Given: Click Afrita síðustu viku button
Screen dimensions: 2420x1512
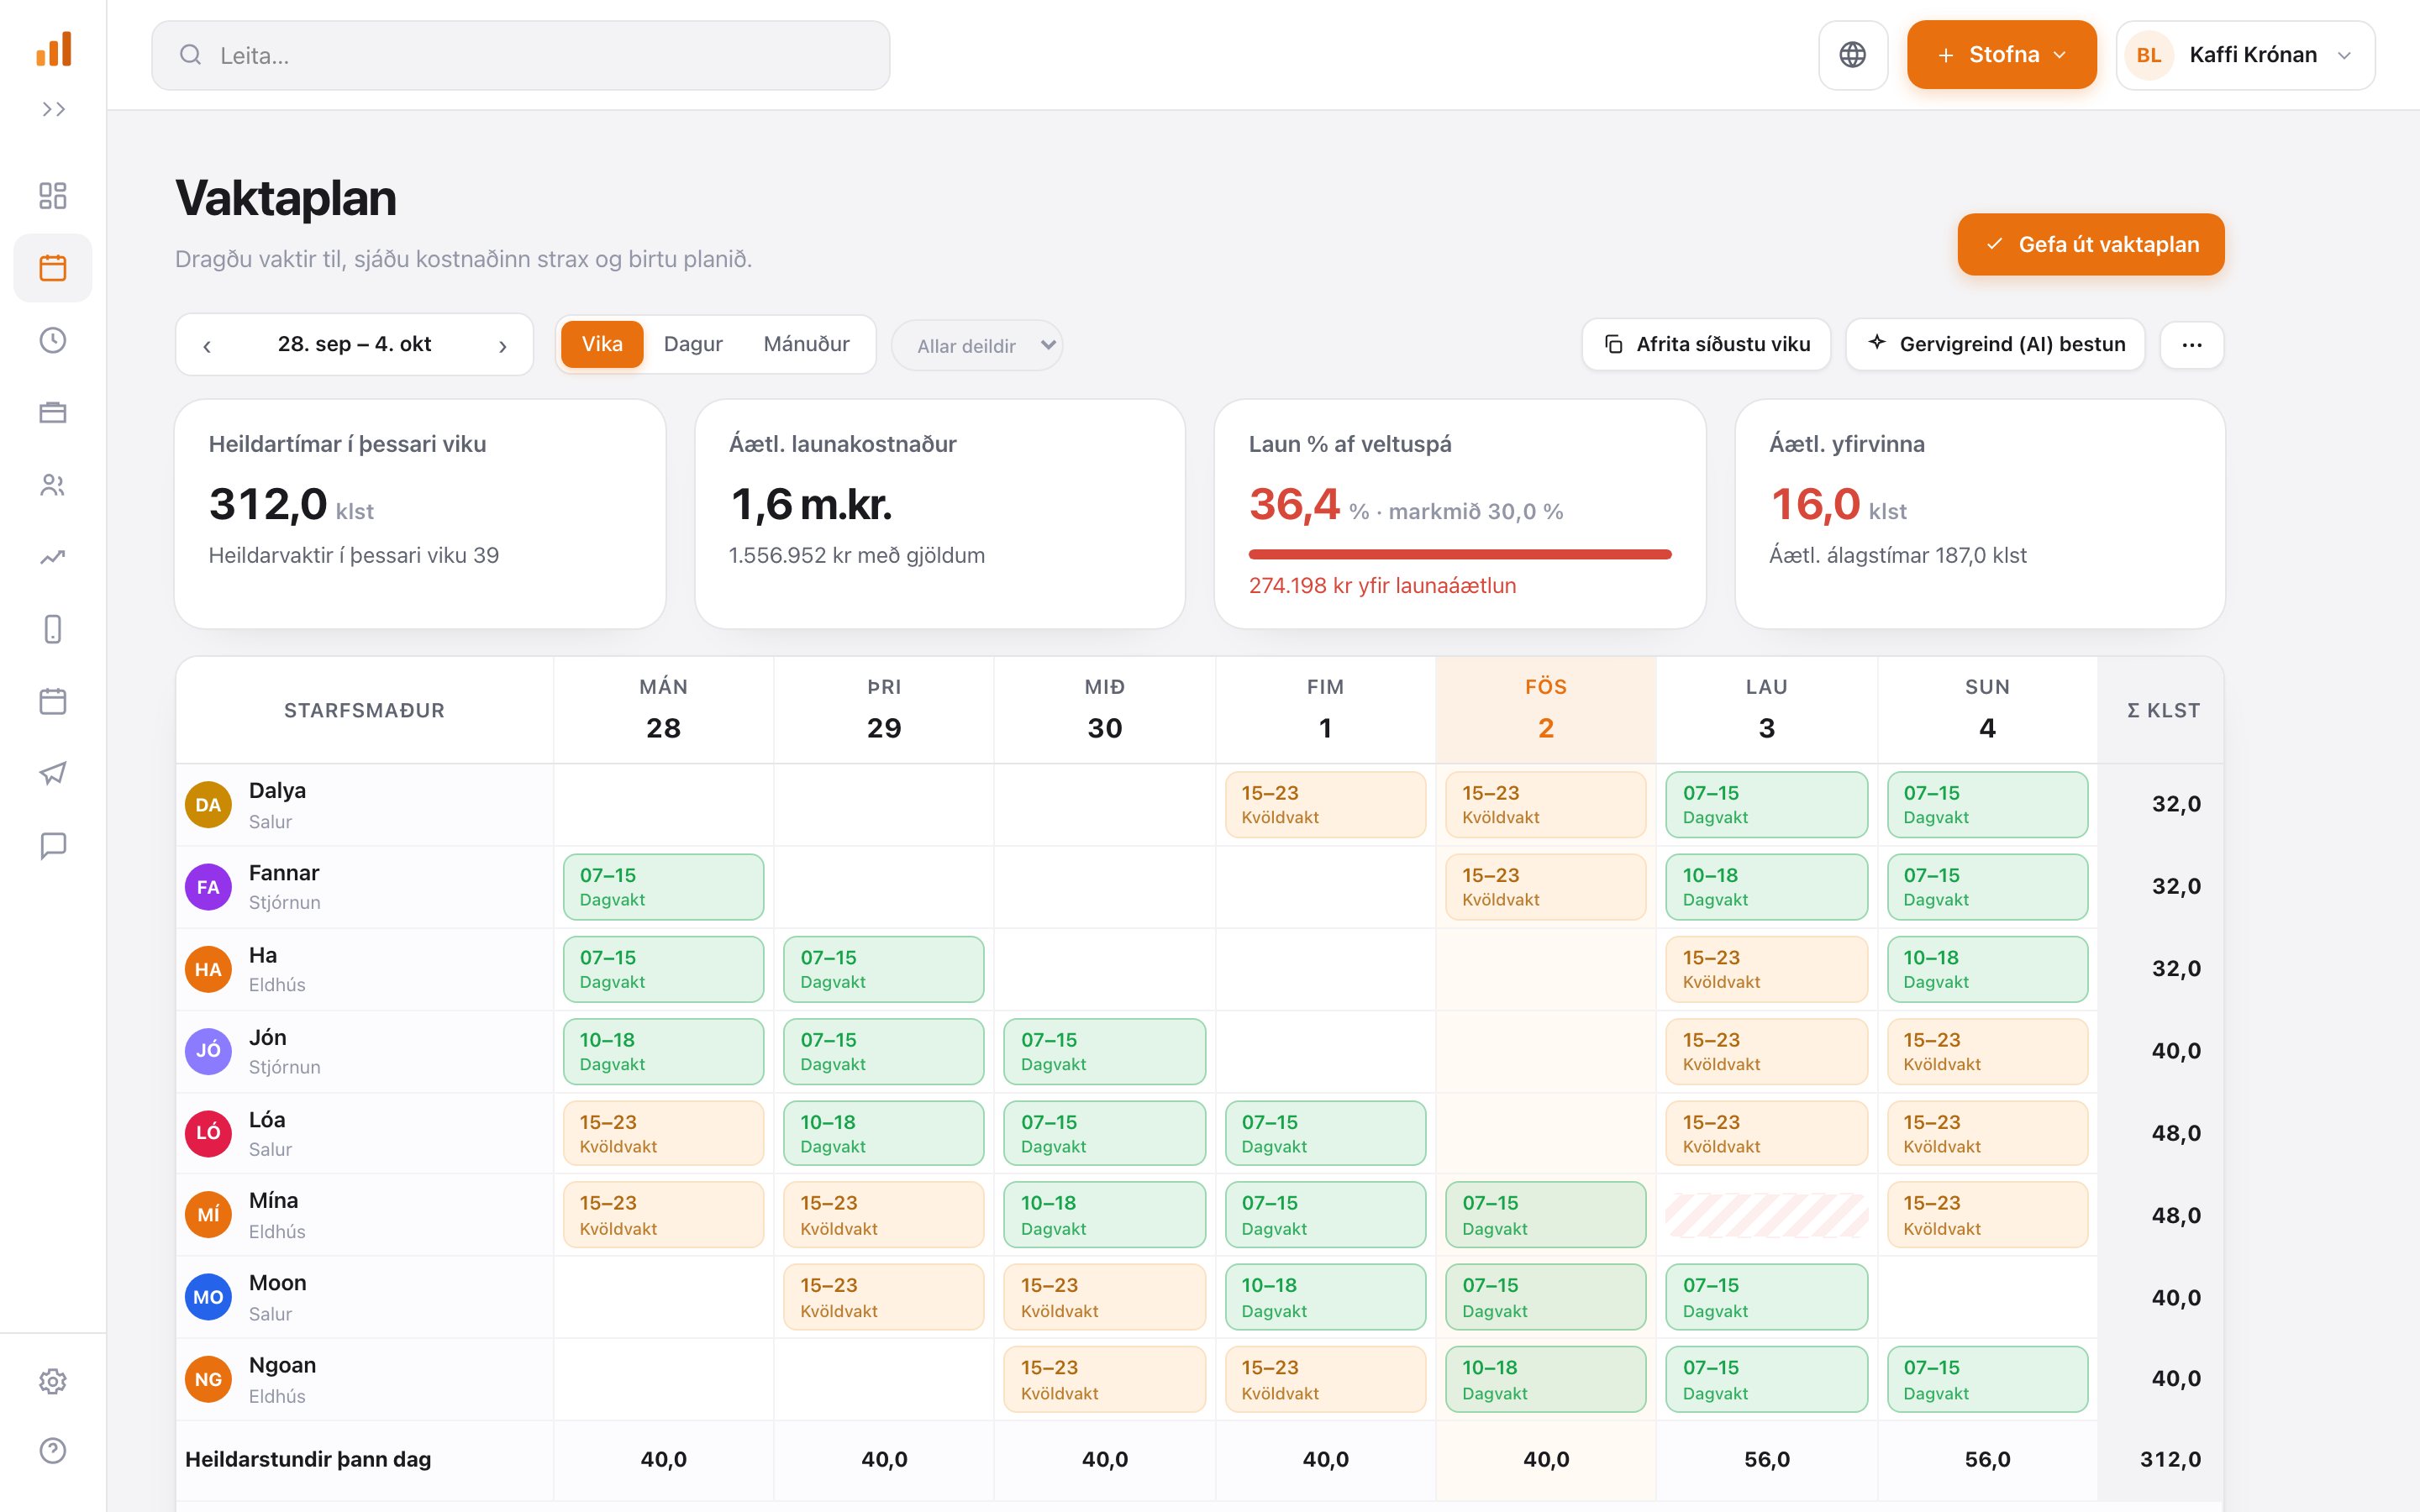Looking at the screenshot, I should click(1706, 344).
